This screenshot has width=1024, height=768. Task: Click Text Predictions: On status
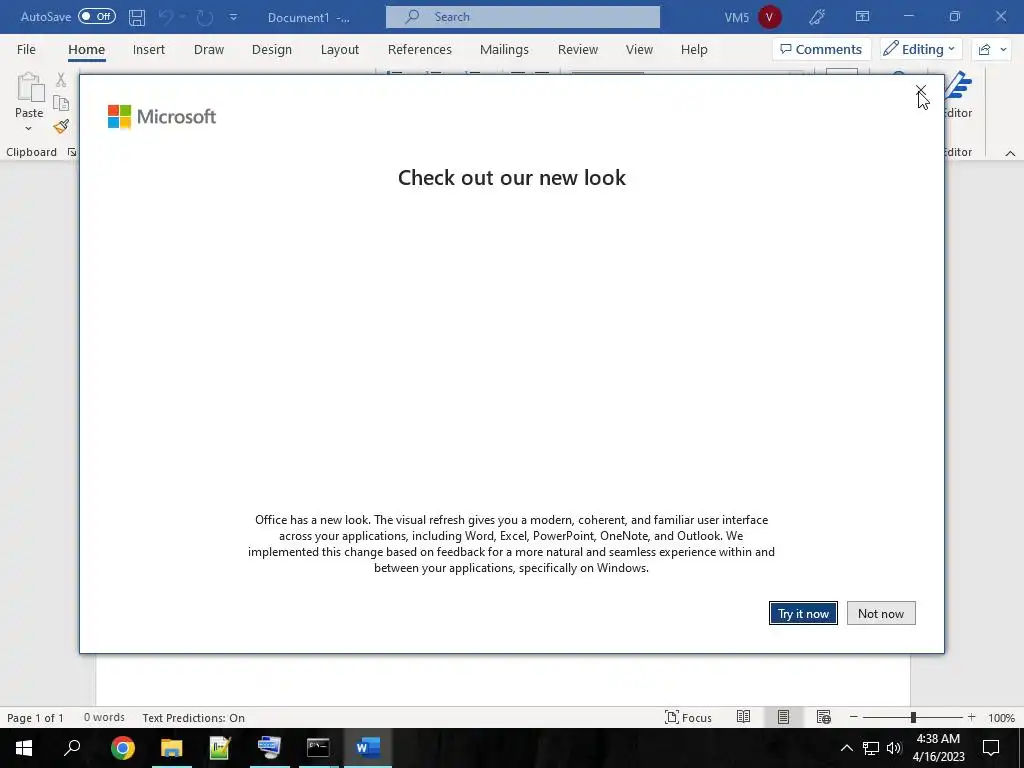[x=193, y=718]
